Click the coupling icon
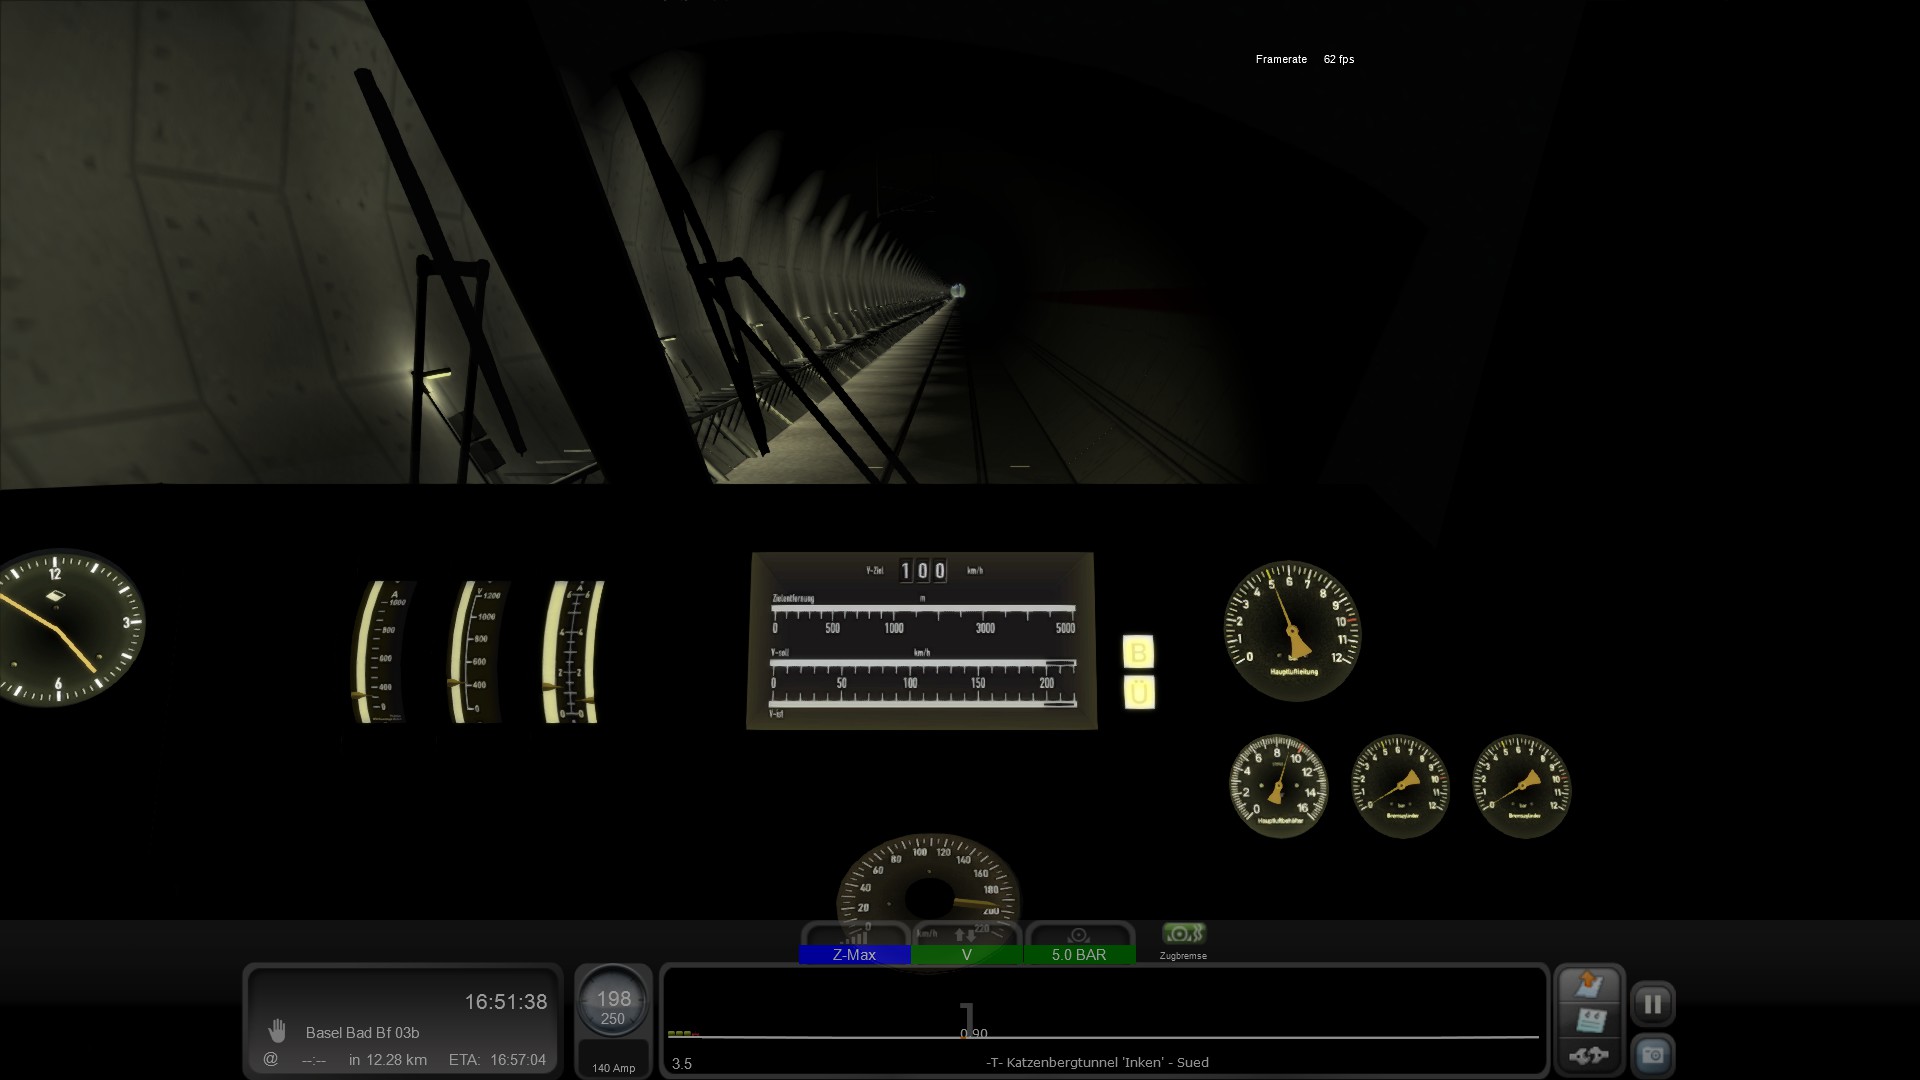 (x=1590, y=1055)
